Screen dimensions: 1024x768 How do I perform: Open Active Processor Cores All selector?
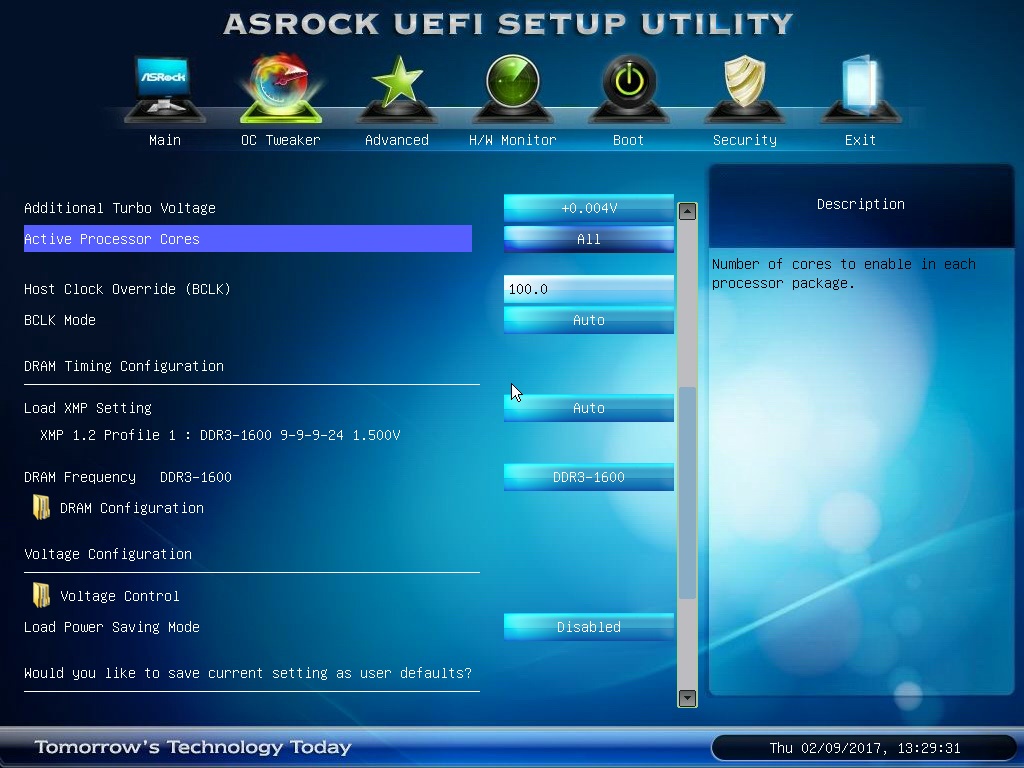(x=588, y=239)
